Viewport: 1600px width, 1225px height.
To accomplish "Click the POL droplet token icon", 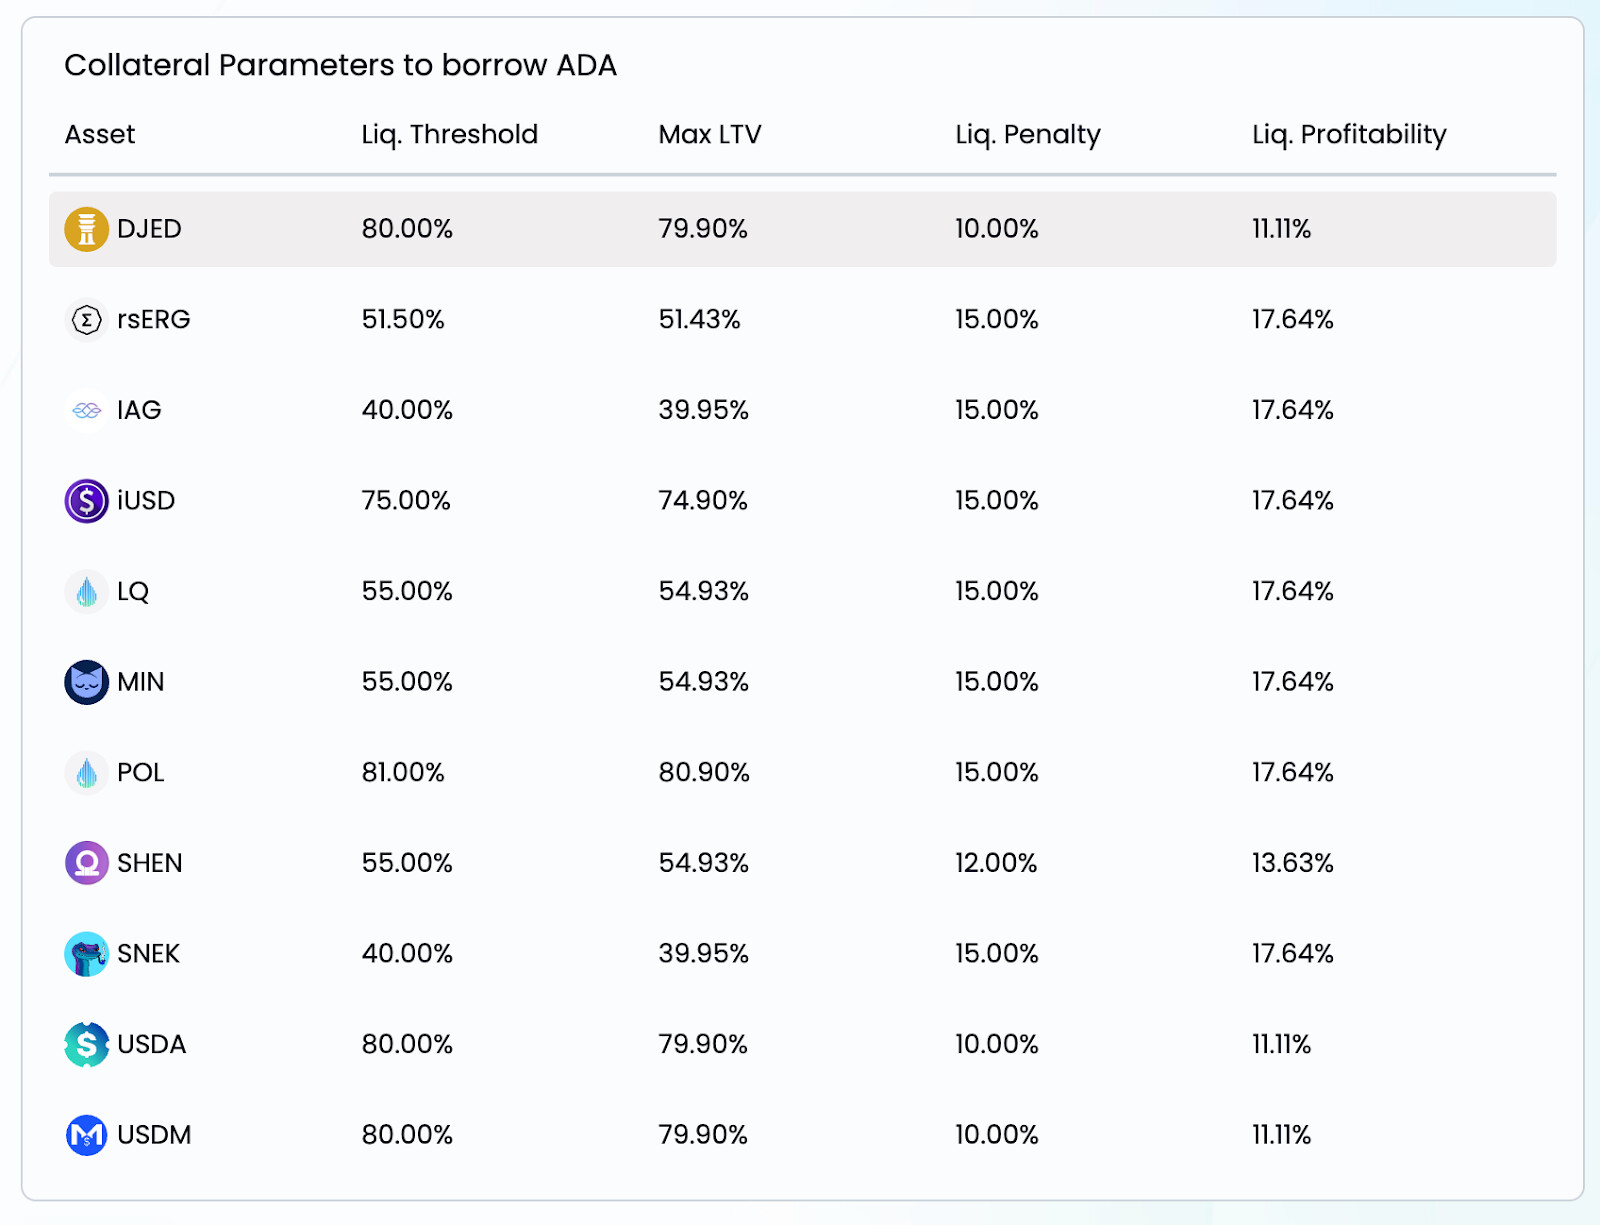I will pos(87,773).
